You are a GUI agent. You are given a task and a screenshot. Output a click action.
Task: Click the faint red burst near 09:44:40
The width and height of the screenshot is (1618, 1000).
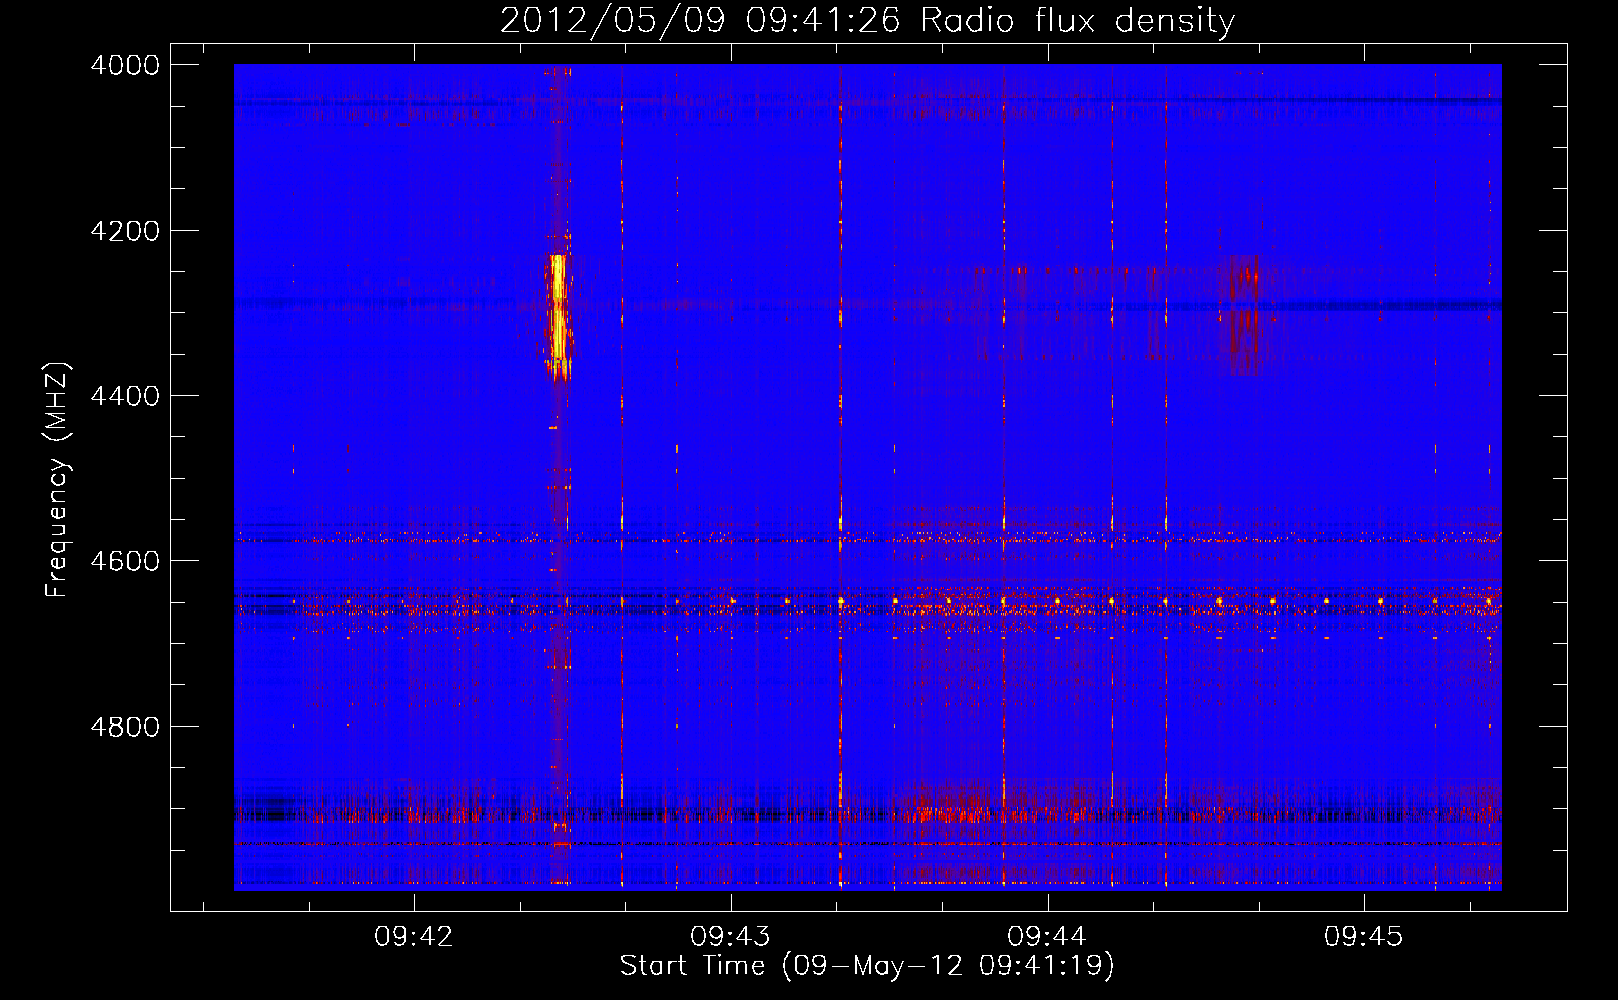tap(1244, 314)
